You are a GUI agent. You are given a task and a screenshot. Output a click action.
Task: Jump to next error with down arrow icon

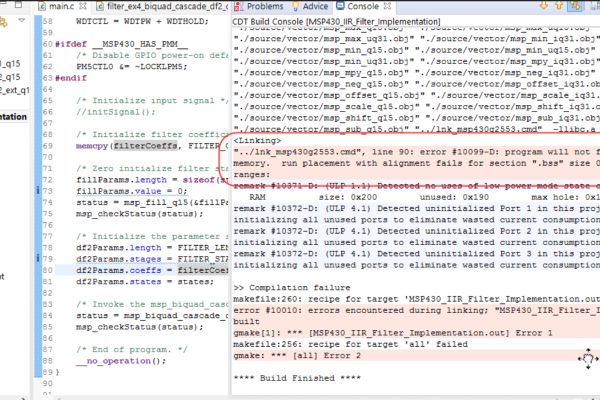[543, 5]
